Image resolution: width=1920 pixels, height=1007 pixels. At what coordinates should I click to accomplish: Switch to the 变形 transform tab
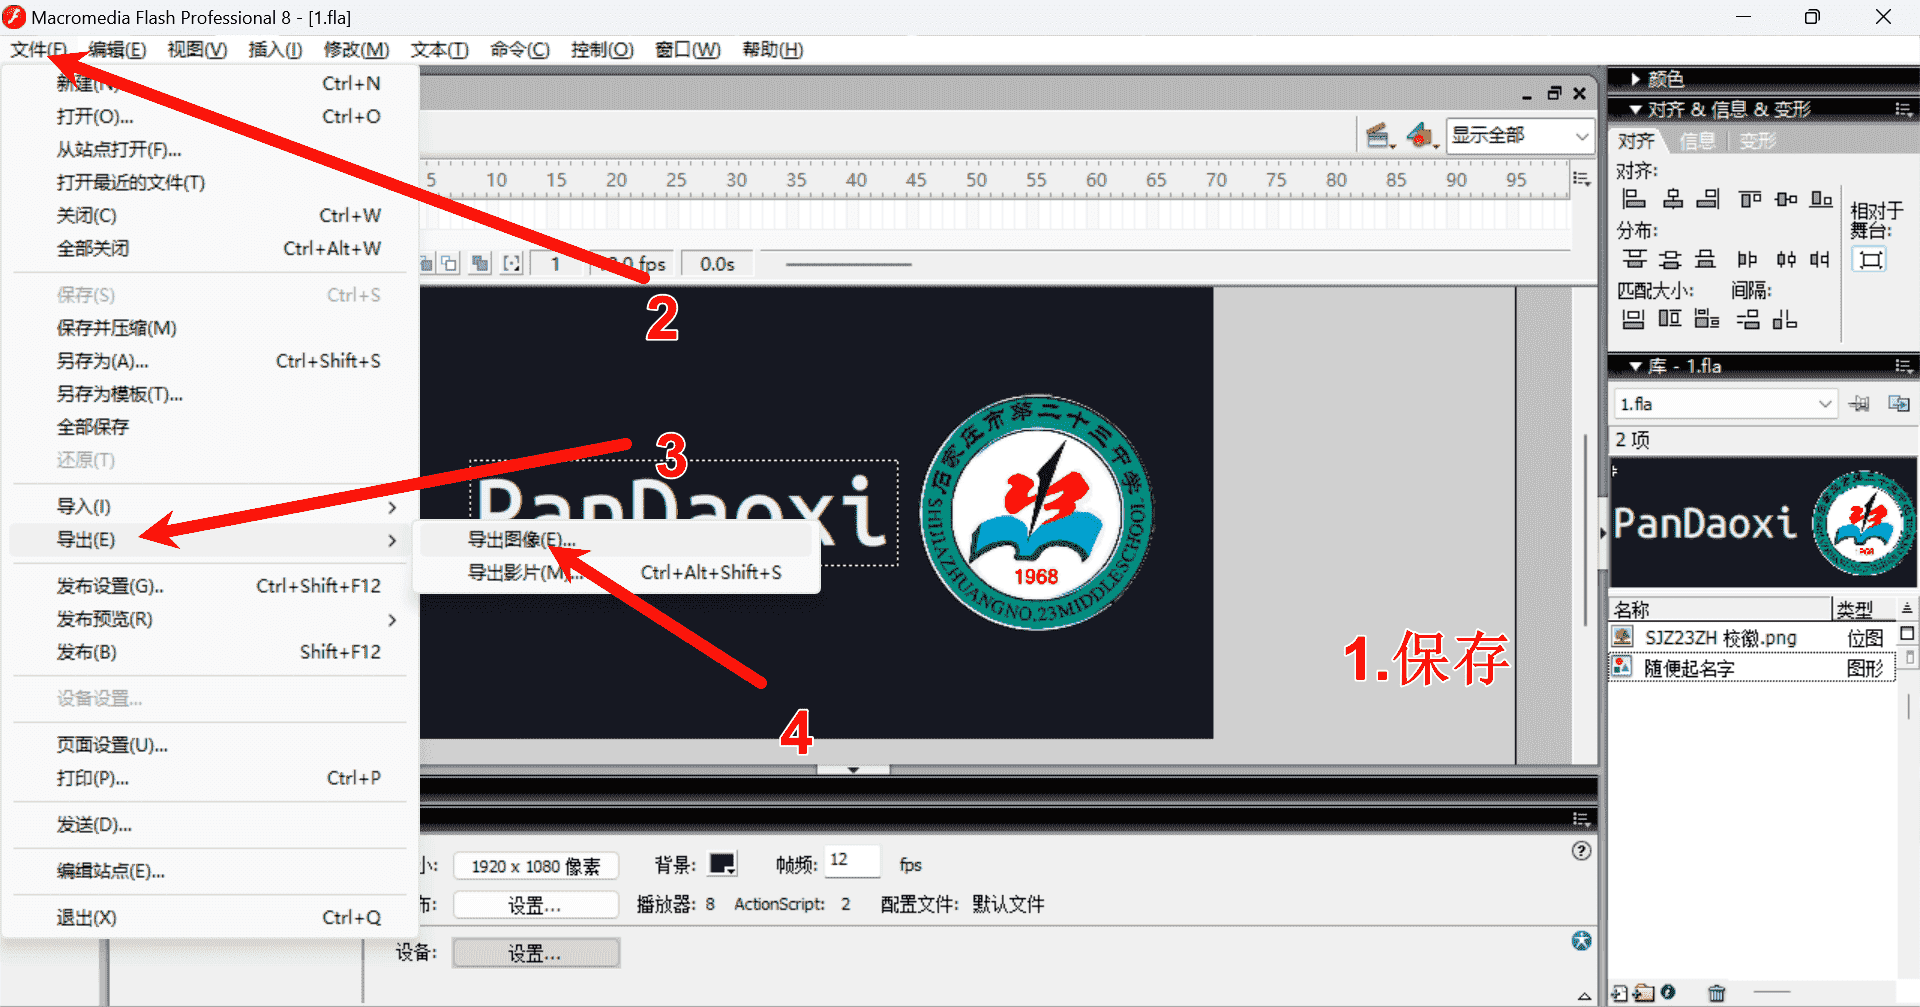pos(1757,141)
